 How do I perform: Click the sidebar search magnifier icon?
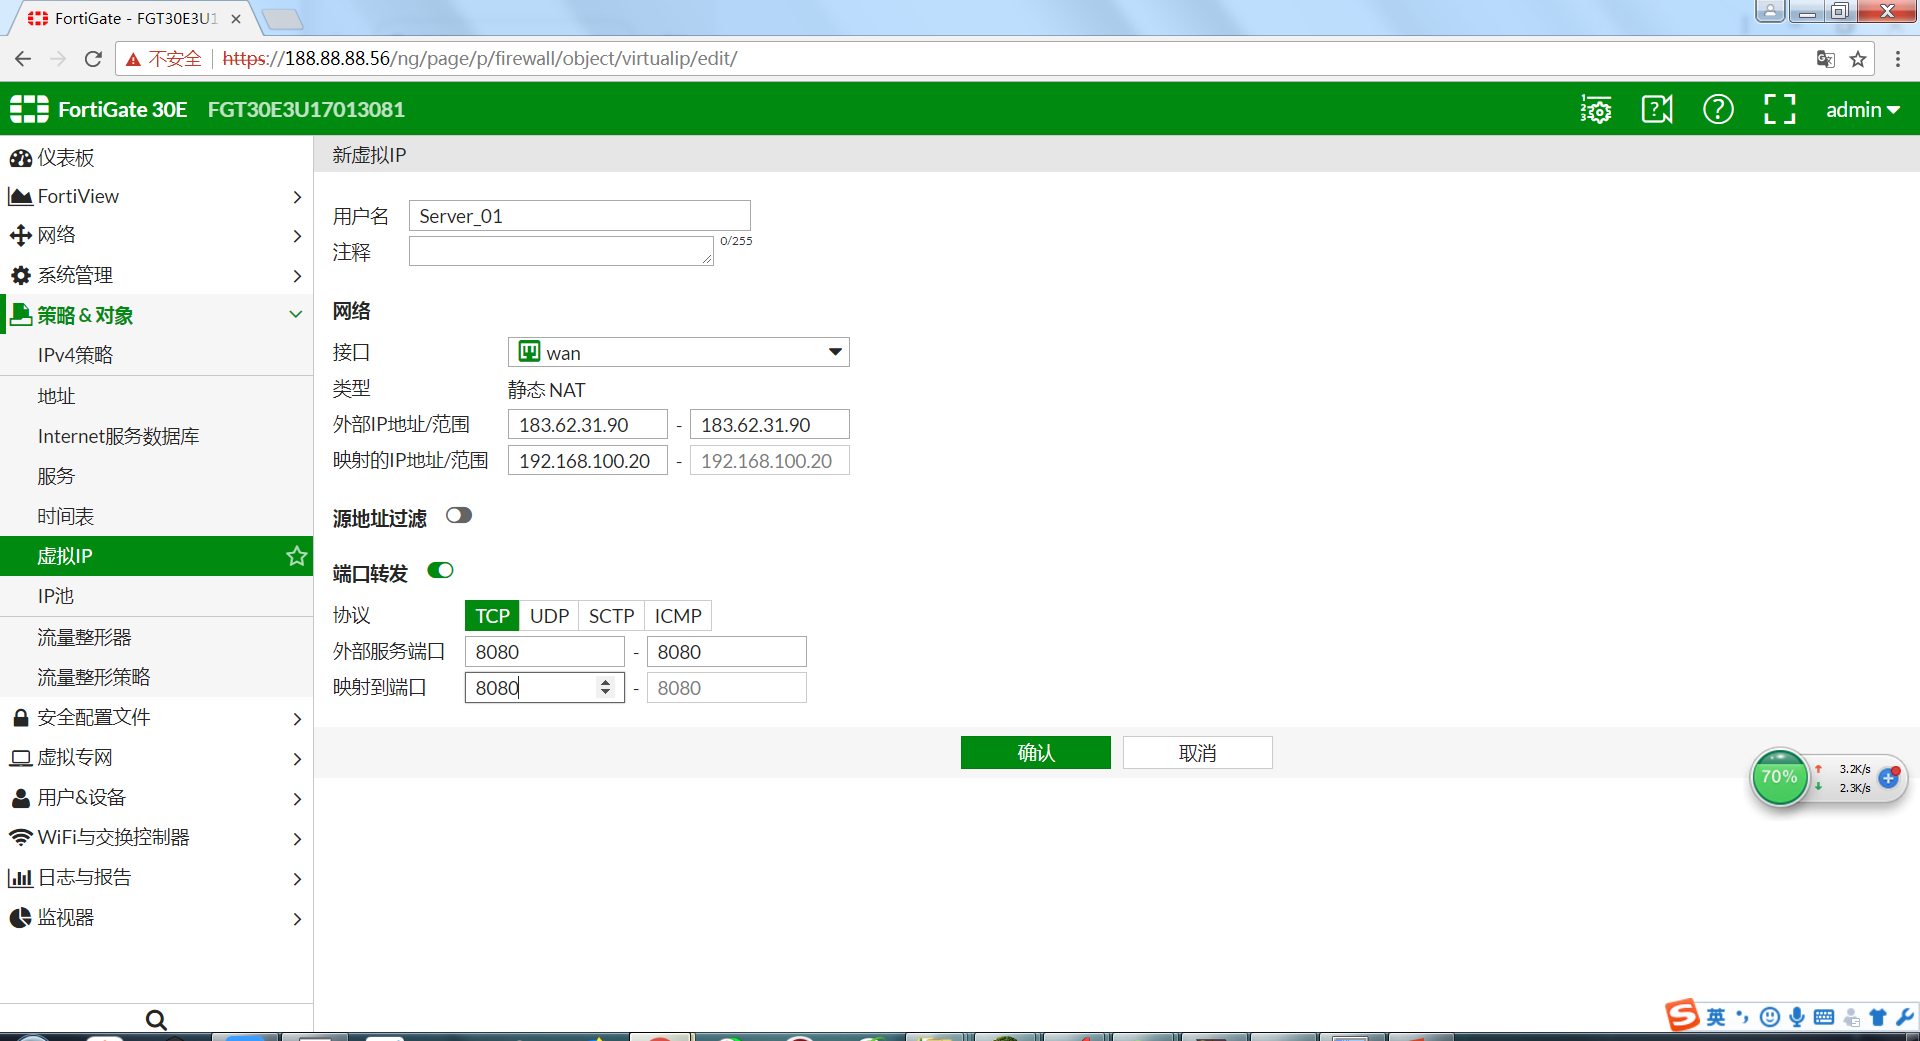click(x=156, y=1020)
